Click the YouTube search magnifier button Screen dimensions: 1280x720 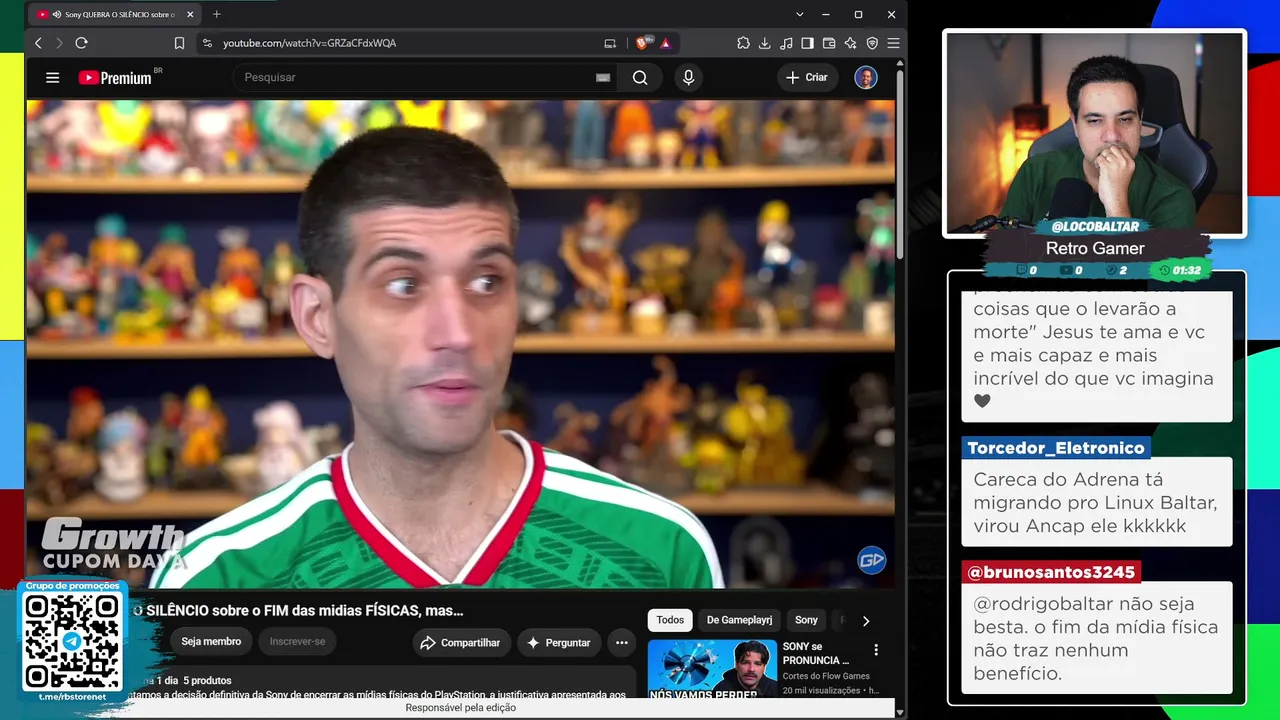click(x=640, y=78)
